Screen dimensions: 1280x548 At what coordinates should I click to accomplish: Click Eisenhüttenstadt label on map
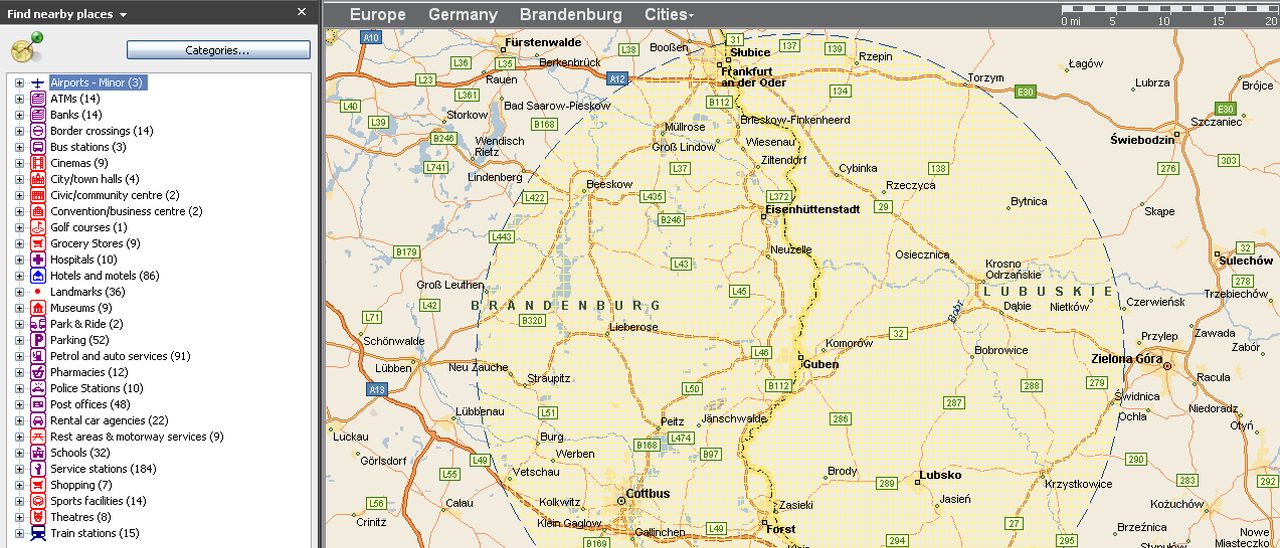click(812, 210)
